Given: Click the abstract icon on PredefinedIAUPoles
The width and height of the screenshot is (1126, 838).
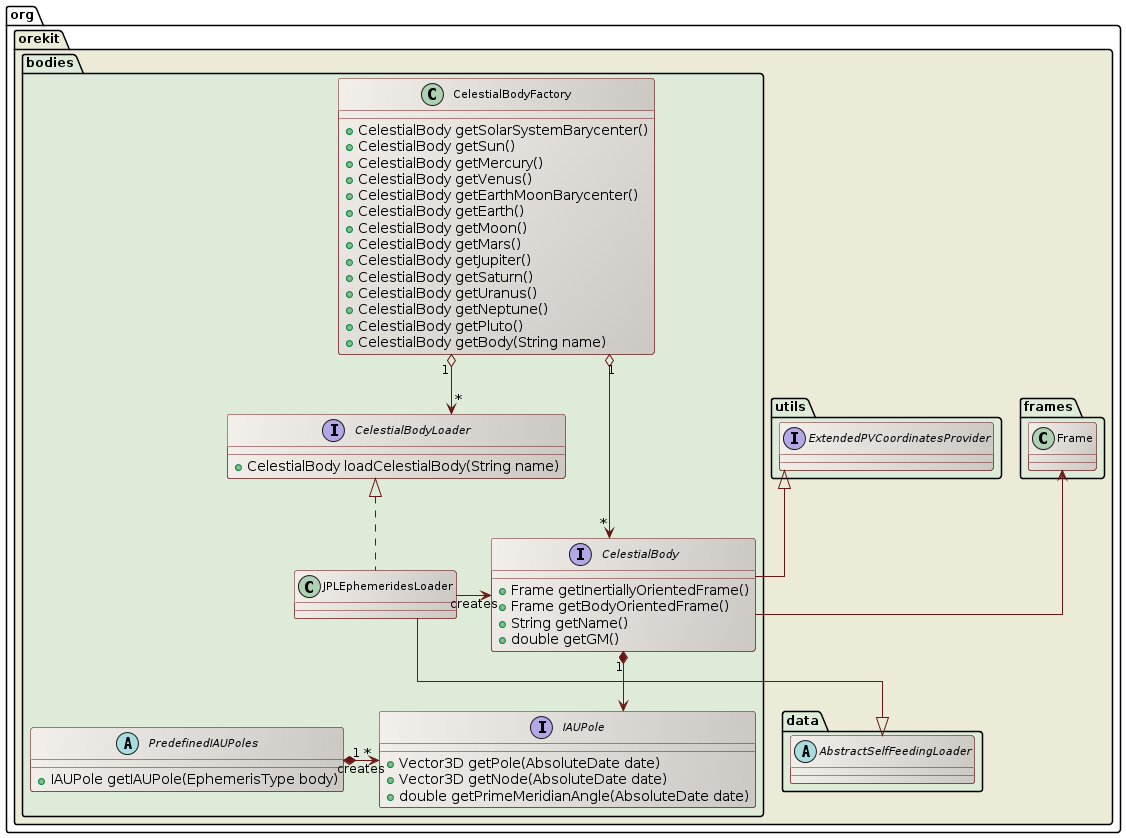Looking at the screenshot, I should coord(129,743).
